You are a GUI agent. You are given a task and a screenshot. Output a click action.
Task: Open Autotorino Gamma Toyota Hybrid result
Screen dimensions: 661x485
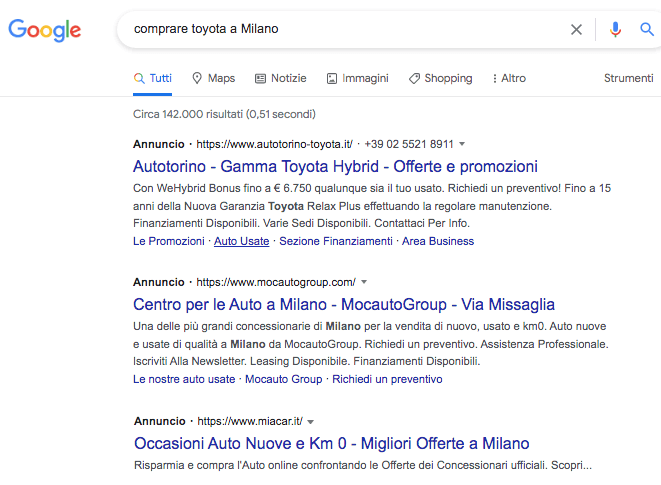(335, 167)
